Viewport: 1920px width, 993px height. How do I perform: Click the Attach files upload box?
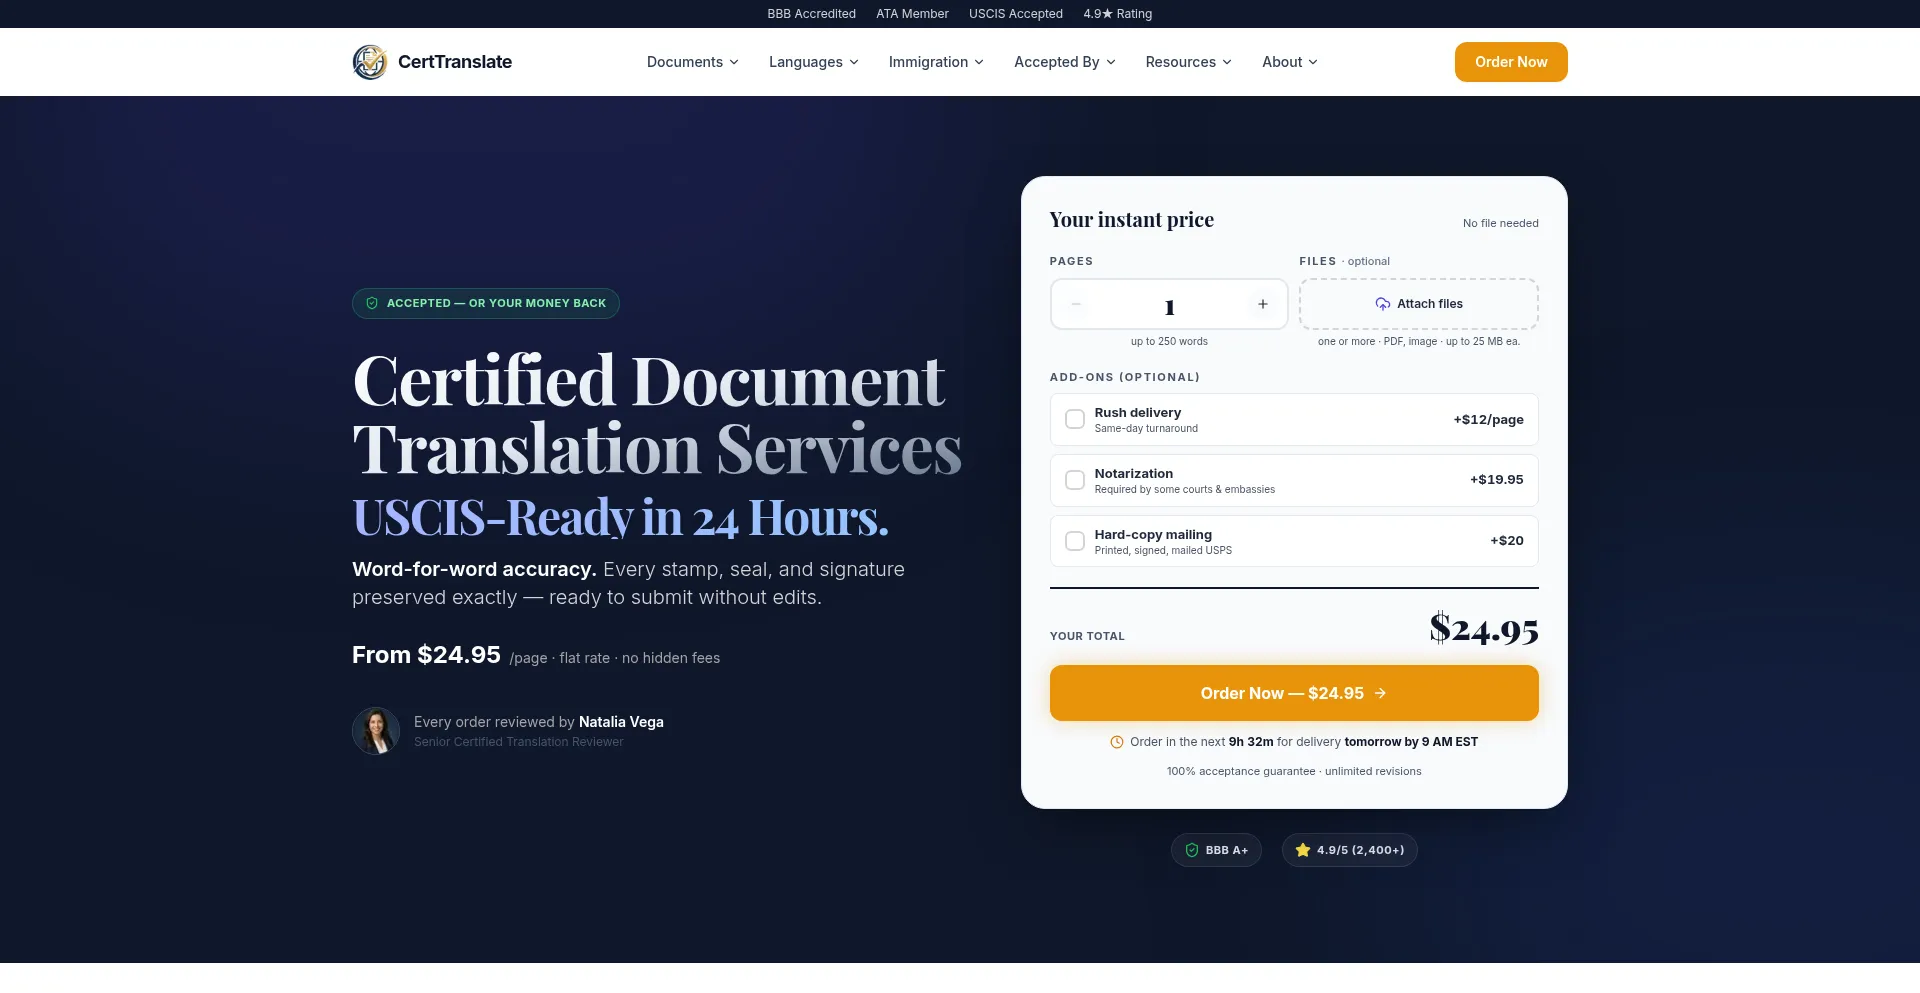[1419, 304]
